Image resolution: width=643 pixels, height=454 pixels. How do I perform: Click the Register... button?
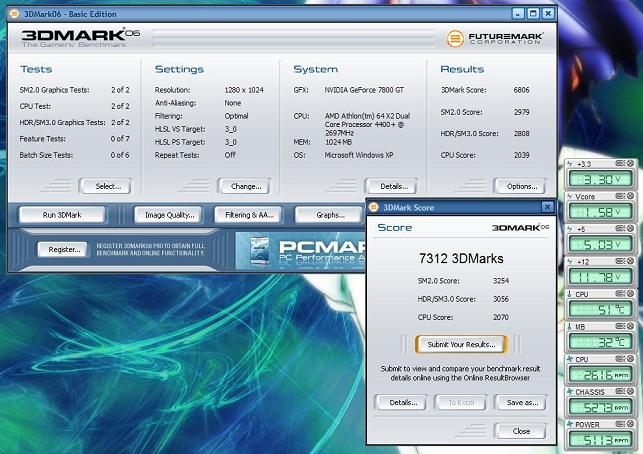coord(63,249)
